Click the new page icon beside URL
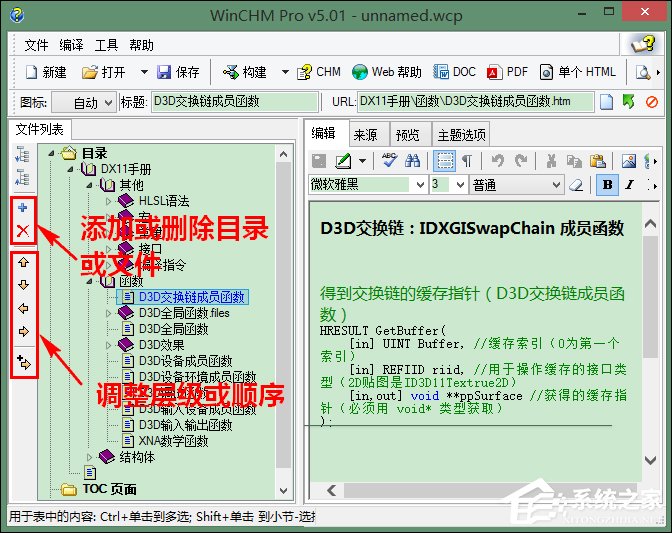 (x=606, y=102)
